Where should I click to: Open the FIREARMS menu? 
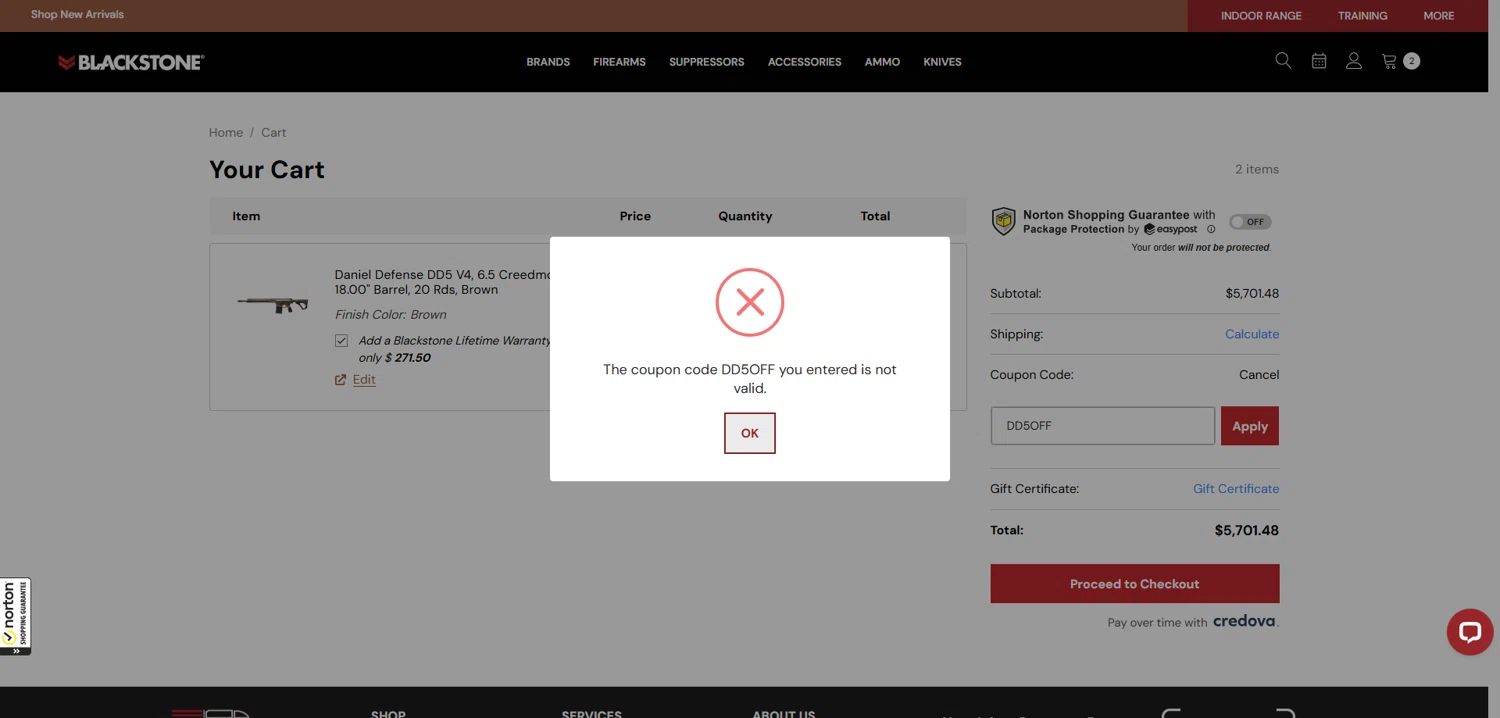(x=619, y=62)
